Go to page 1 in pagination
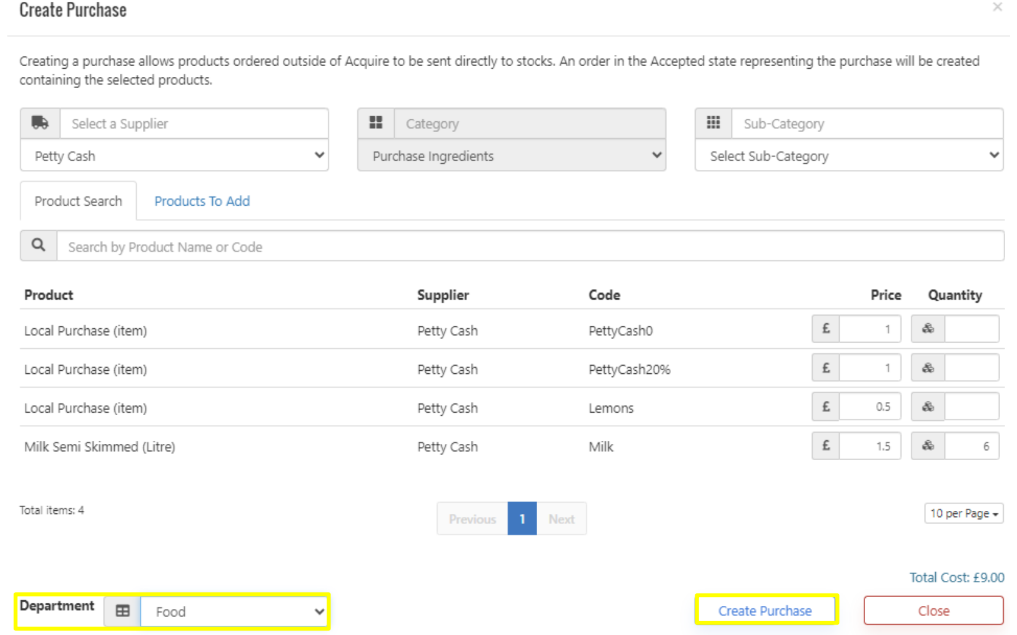The height and width of the screenshot is (635, 1017). click(x=522, y=519)
